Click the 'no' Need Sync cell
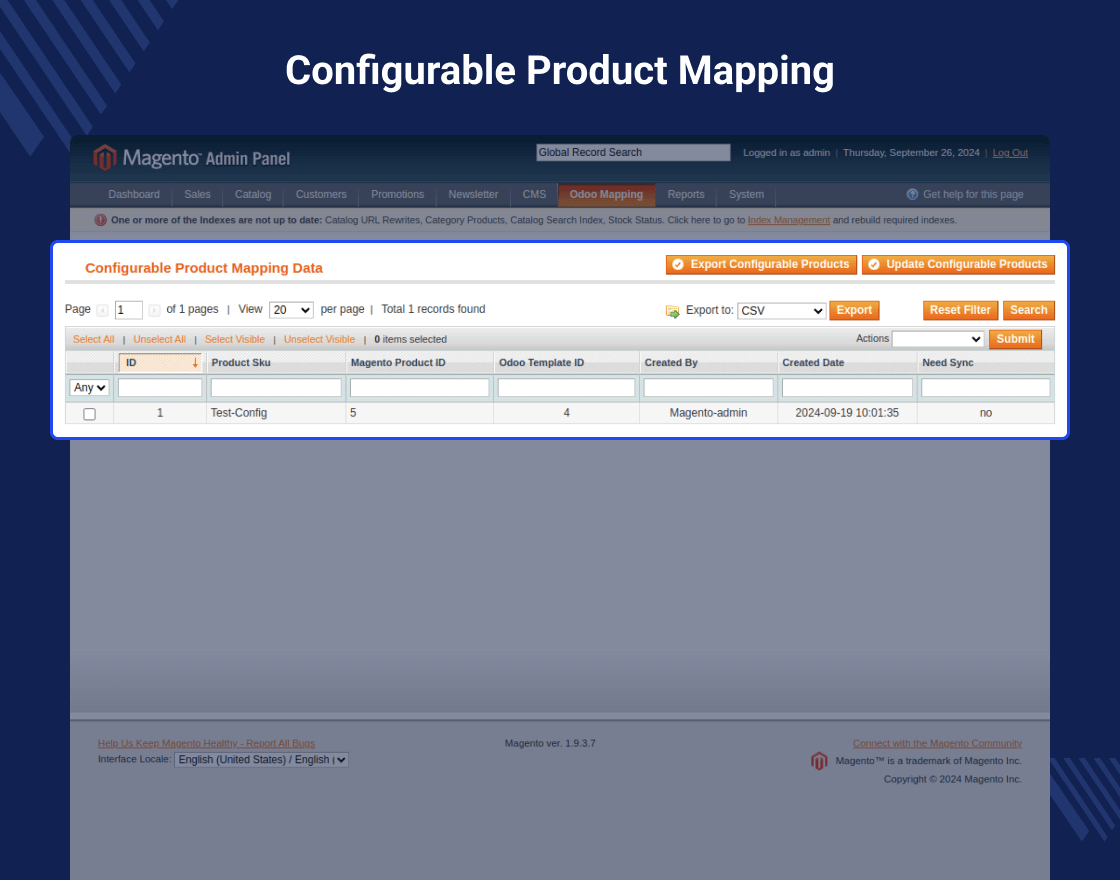1120x880 pixels. [x=986, y=413]
